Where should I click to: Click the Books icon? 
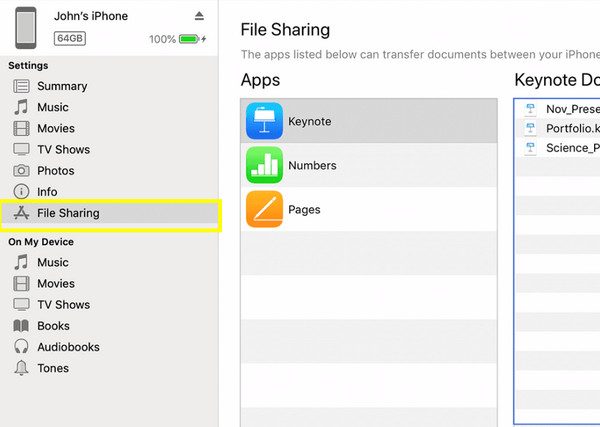pyautogui.click(x=21, y=326)
